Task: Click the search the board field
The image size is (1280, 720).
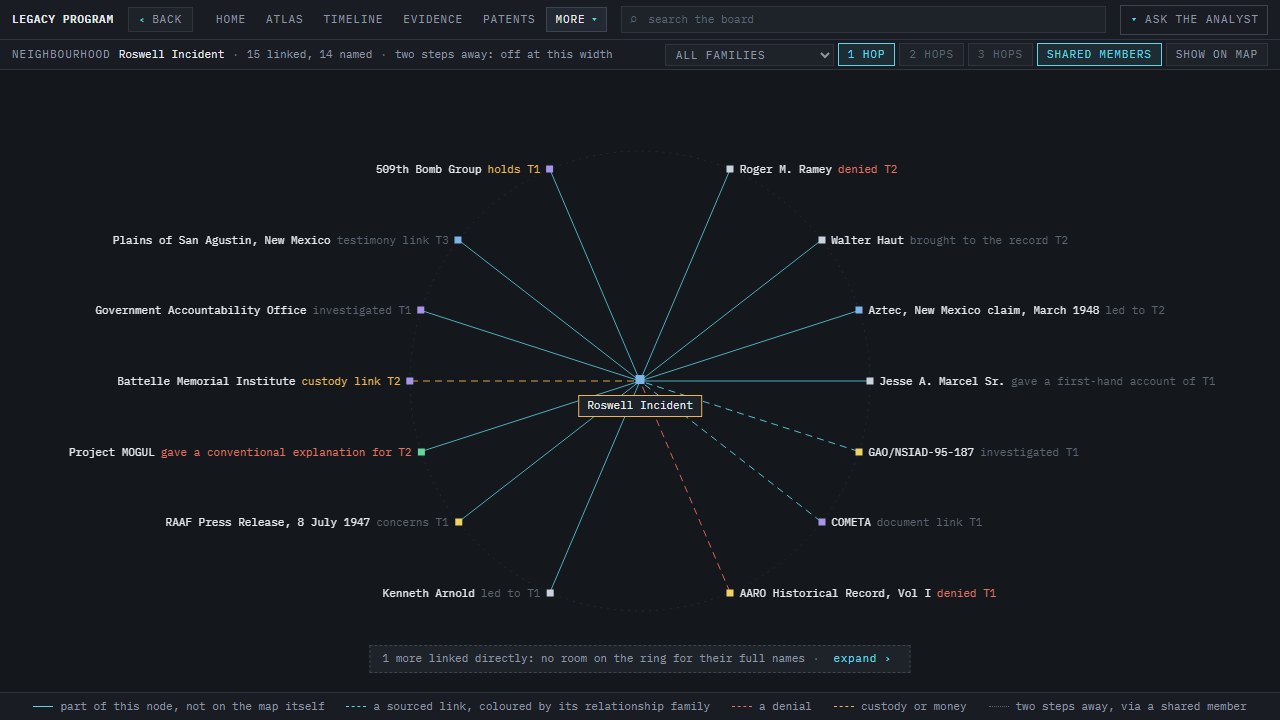Action: point(863,19)
